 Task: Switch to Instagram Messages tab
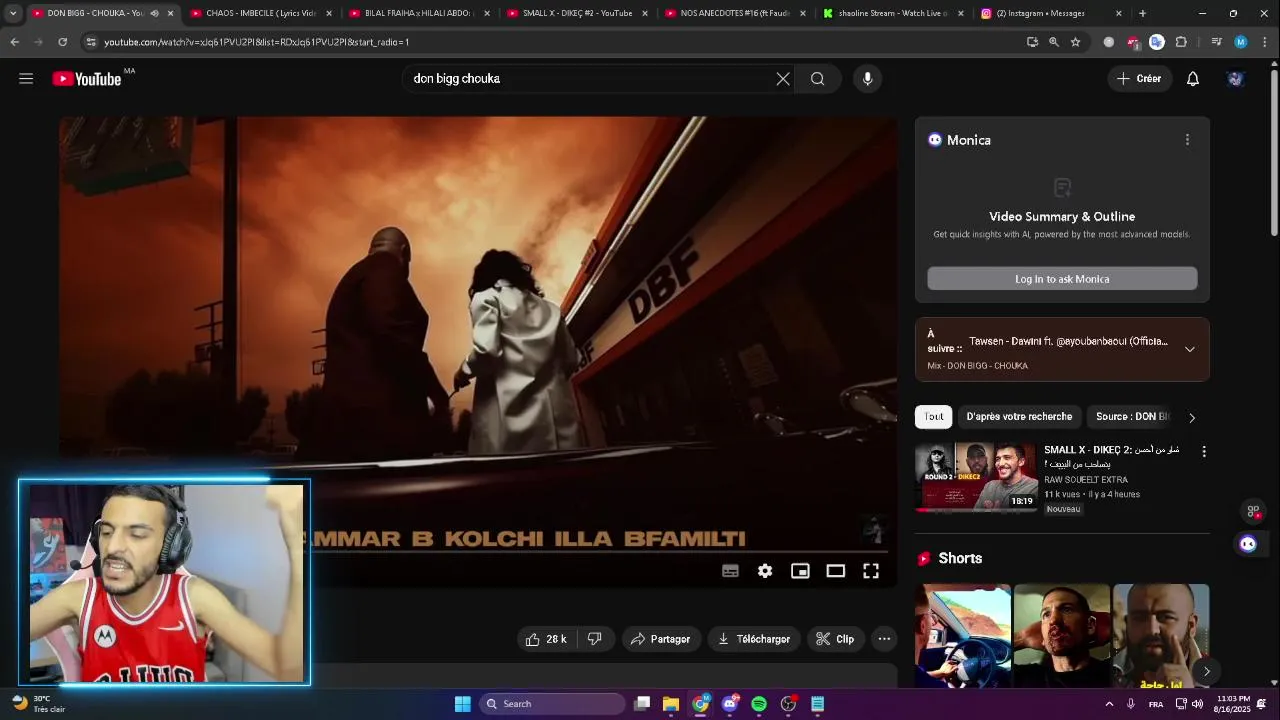coord(1051,13)
